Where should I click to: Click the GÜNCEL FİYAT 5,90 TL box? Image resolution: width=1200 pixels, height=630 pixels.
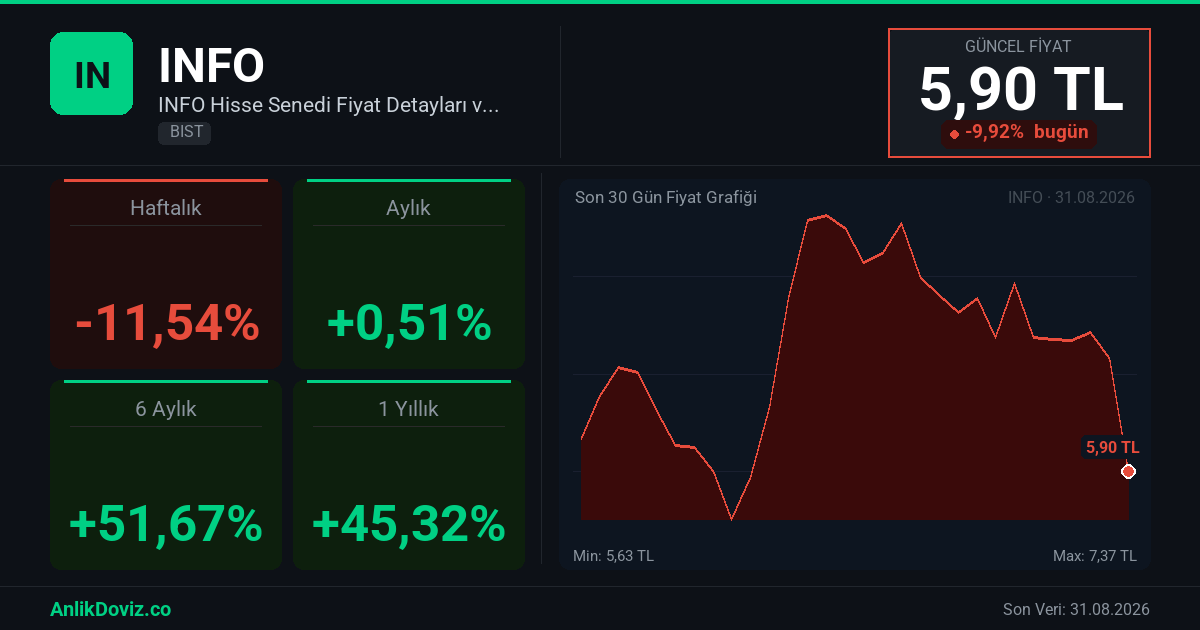1019,93
